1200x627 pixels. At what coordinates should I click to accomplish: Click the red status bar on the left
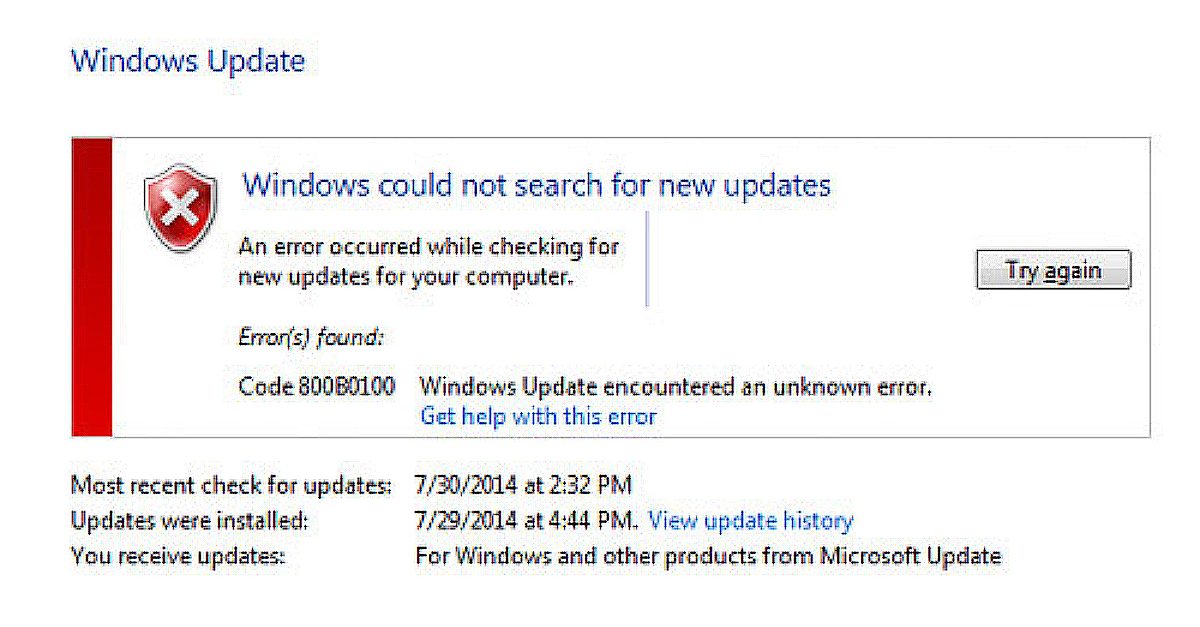tap(91, 288)
